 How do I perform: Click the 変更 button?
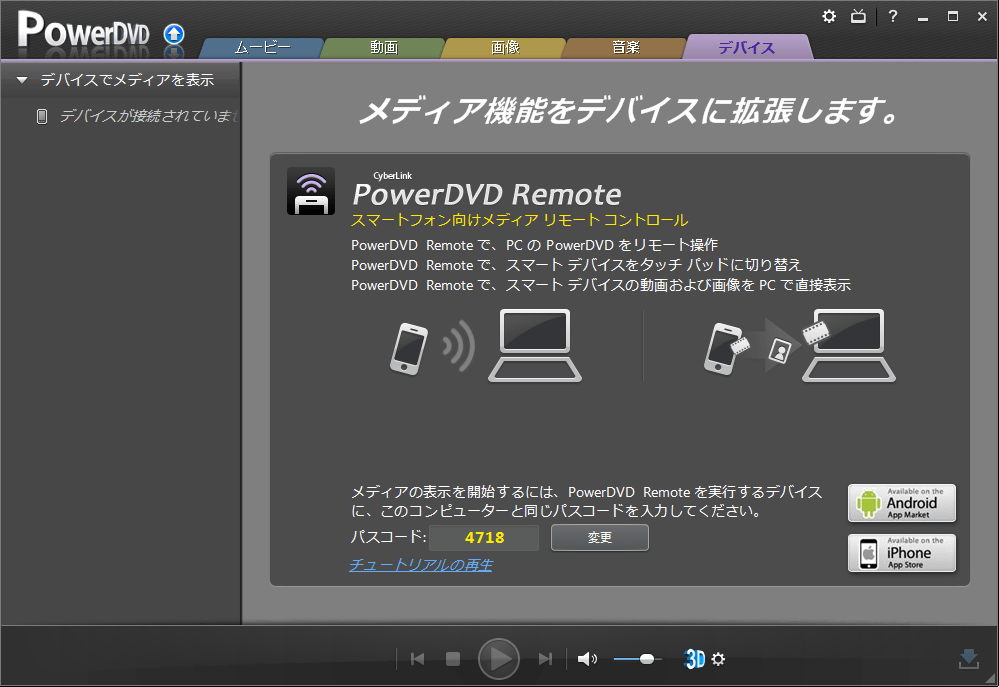(x=600, y=537)
